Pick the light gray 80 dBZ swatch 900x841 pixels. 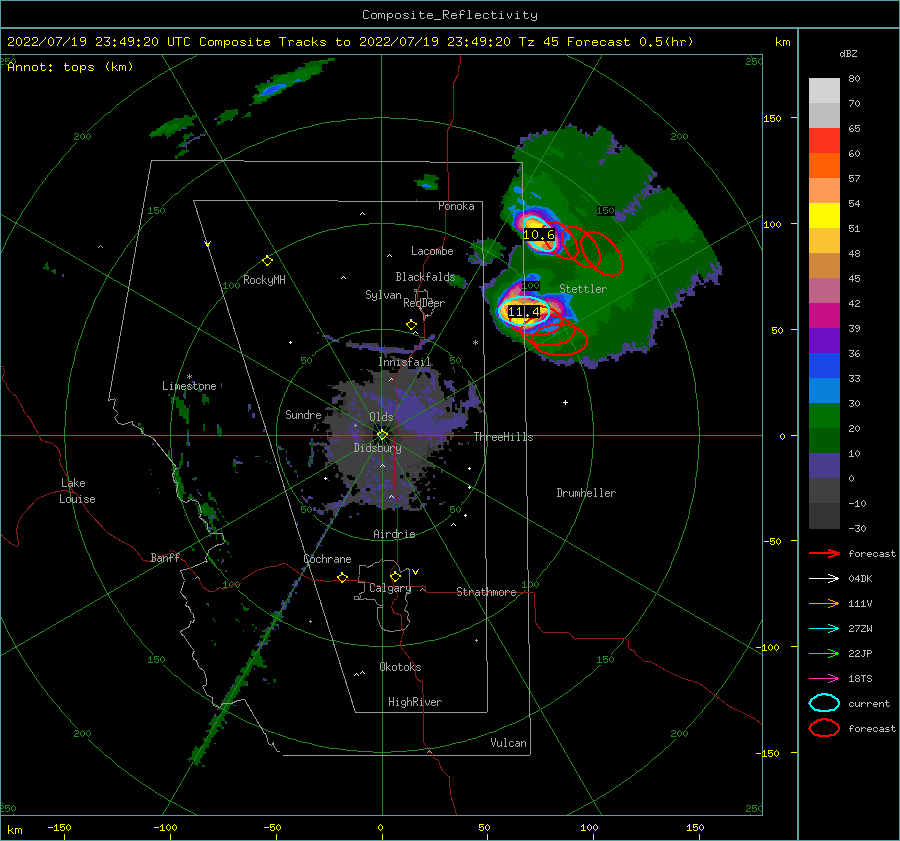tap(824, 91)
